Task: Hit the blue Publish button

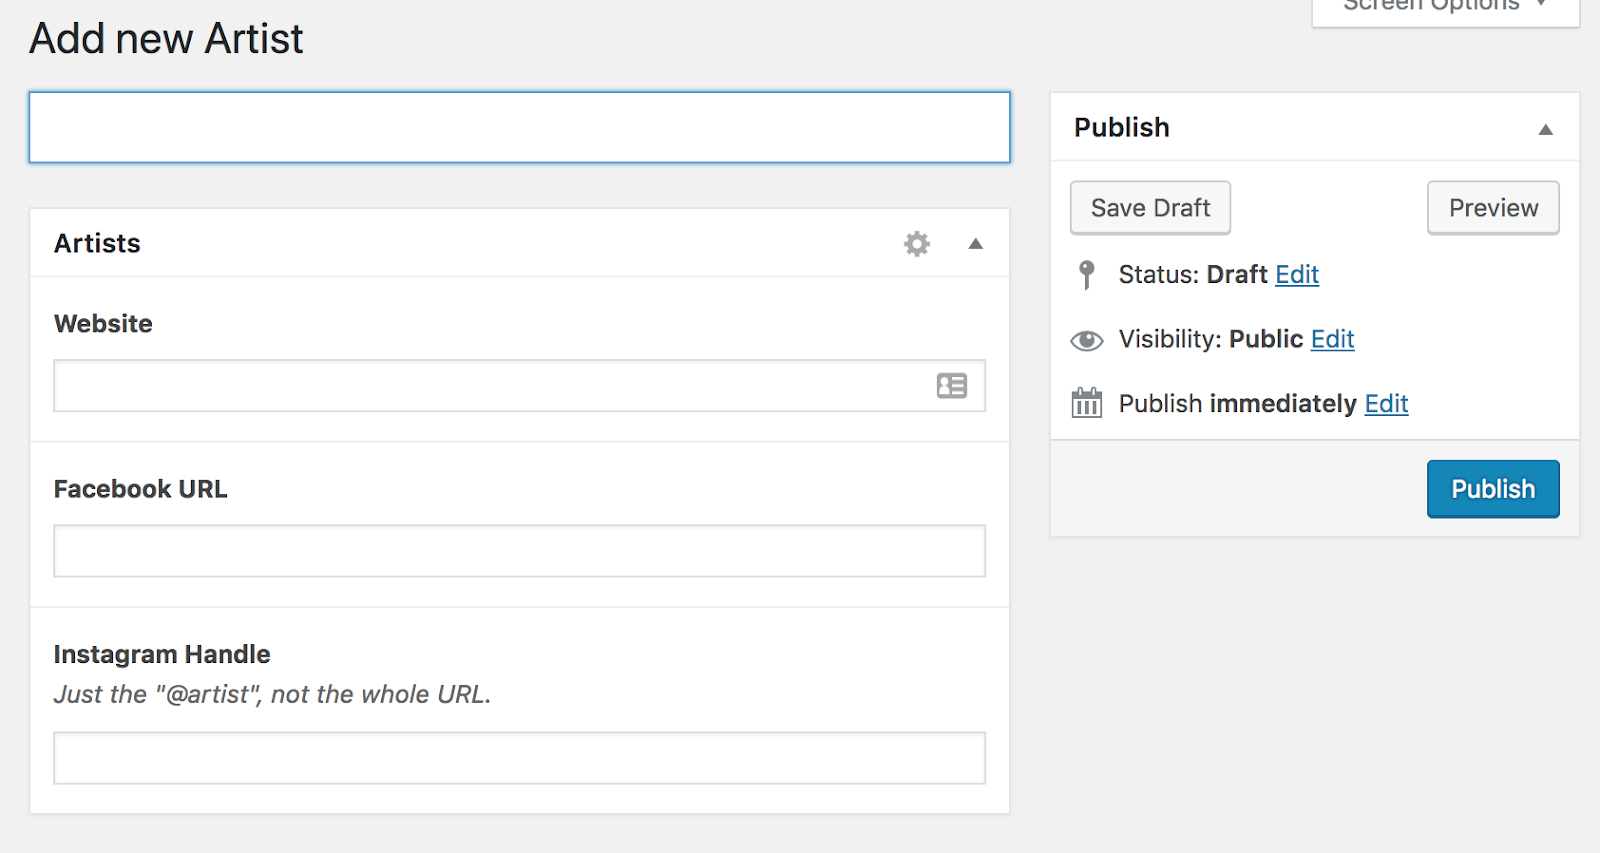Action: [1493, 489]
